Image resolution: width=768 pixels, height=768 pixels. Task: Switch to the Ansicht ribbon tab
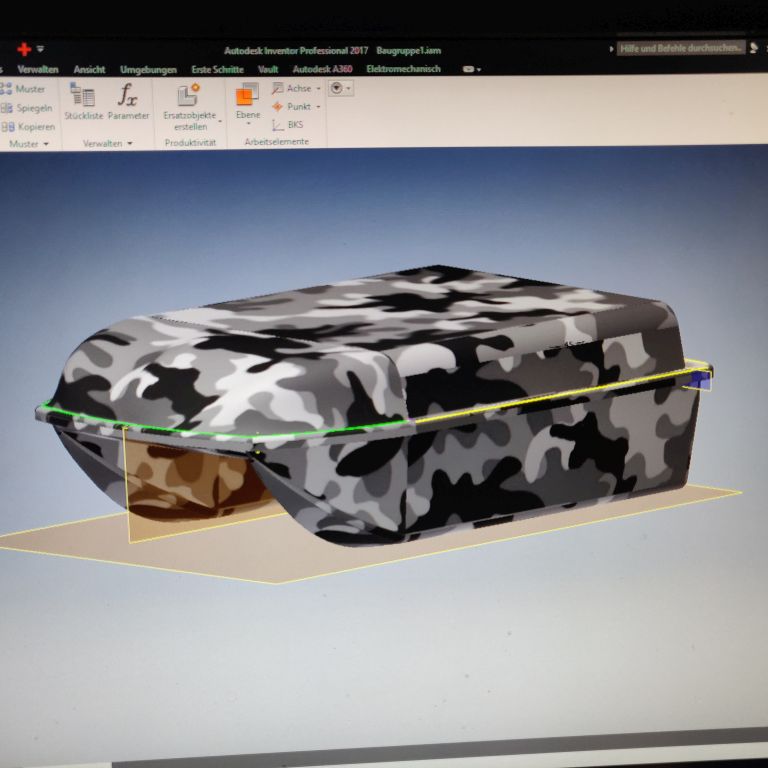[x=89, y=70]
